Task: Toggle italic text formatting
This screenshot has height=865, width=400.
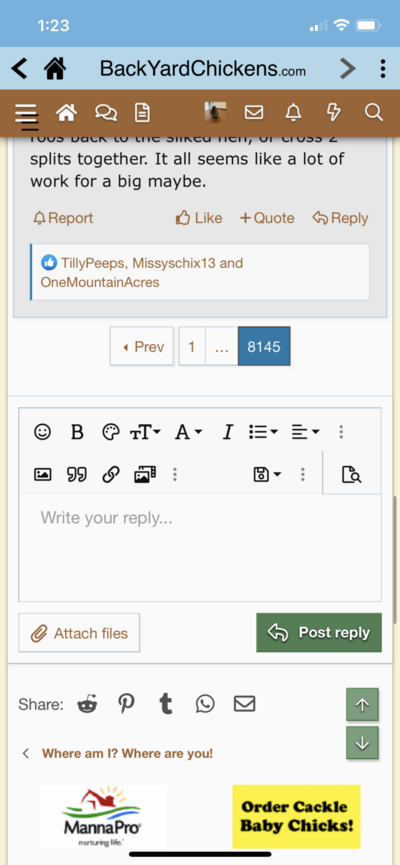Action: point(227,432)
